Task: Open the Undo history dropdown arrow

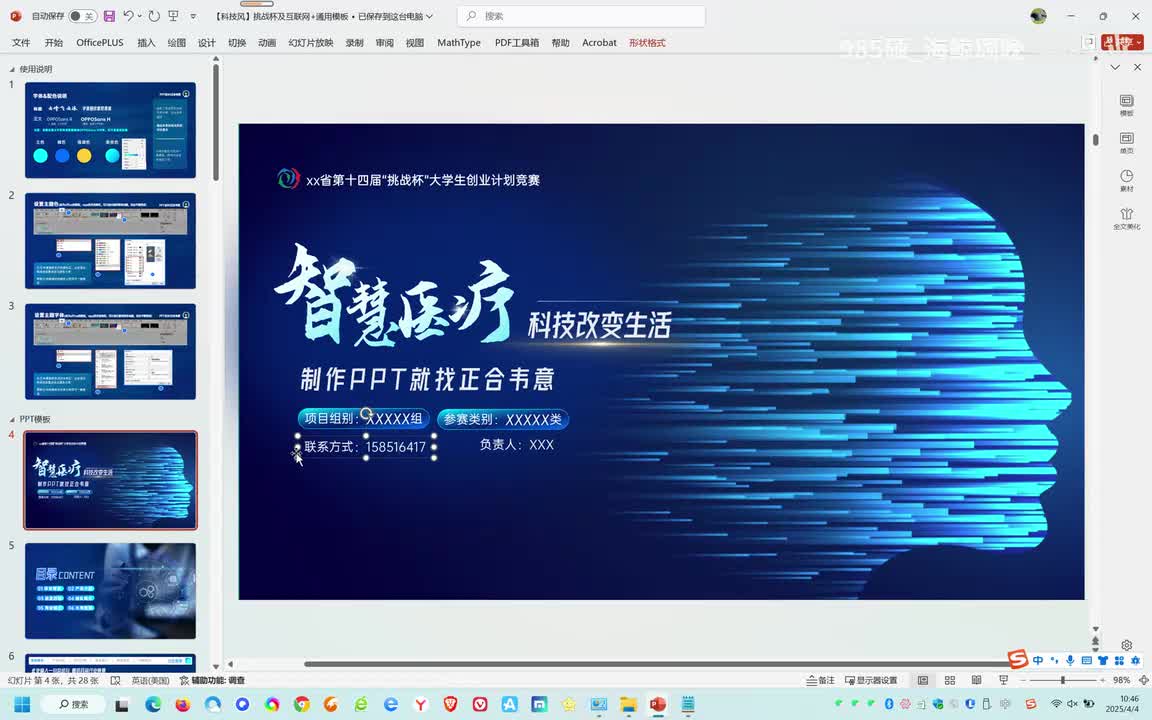Action: point(140,16)
